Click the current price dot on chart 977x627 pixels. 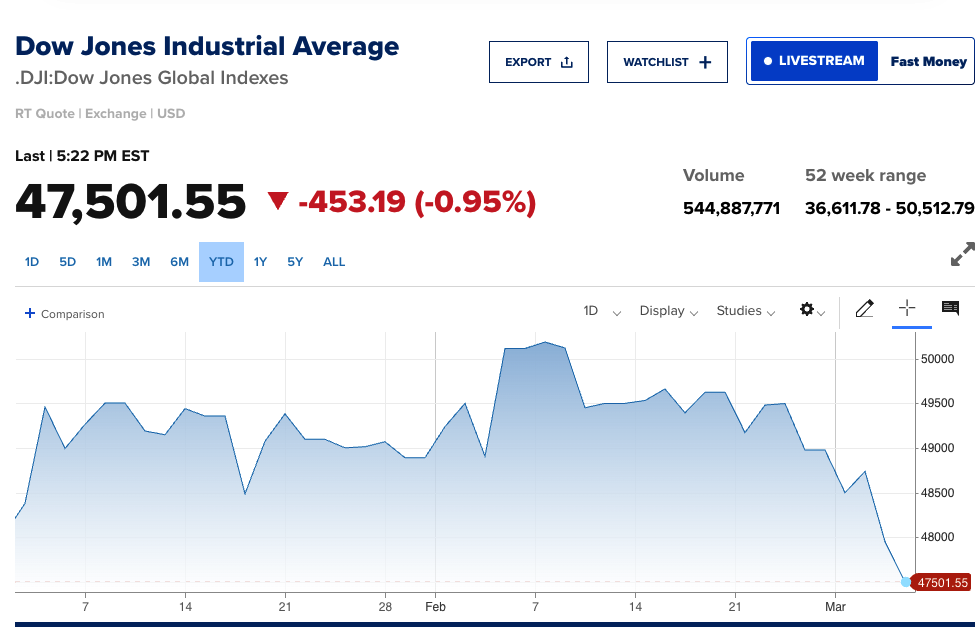[906, 582]
